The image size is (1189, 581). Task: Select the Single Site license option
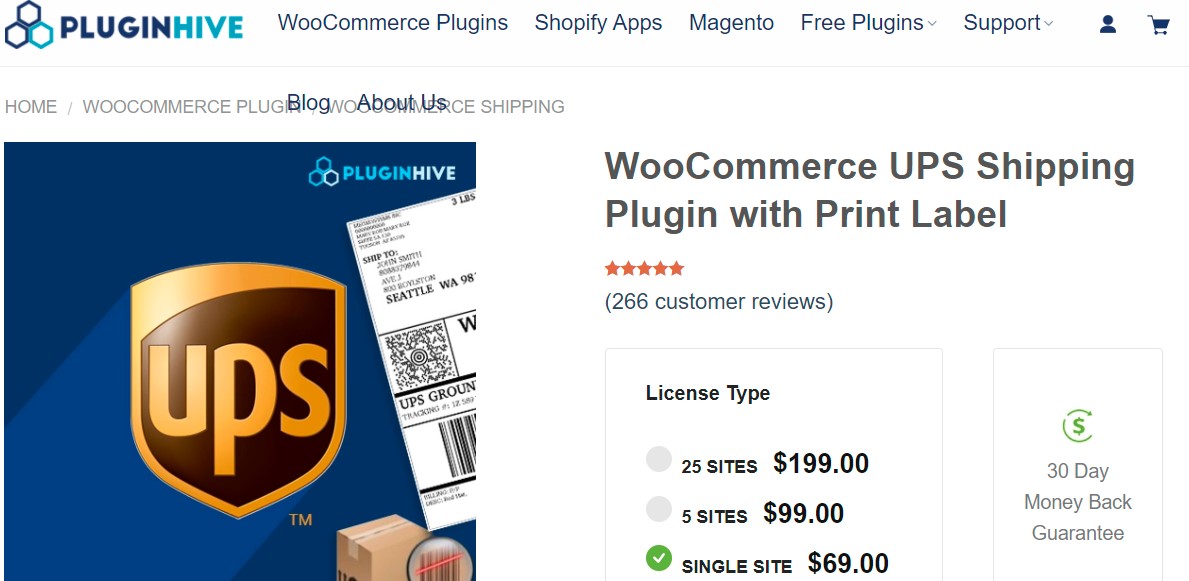click(x=659, y=558)
